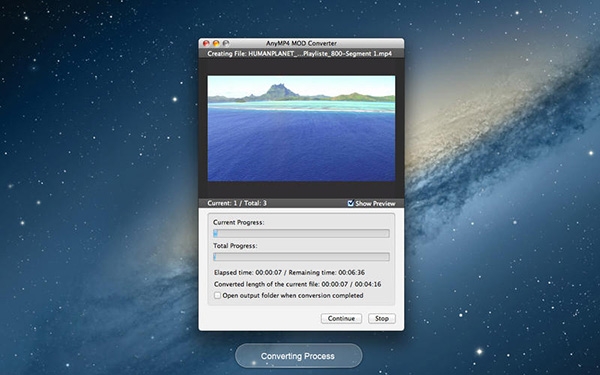Click the Converting Process caption pill

(x=298, y=356)
